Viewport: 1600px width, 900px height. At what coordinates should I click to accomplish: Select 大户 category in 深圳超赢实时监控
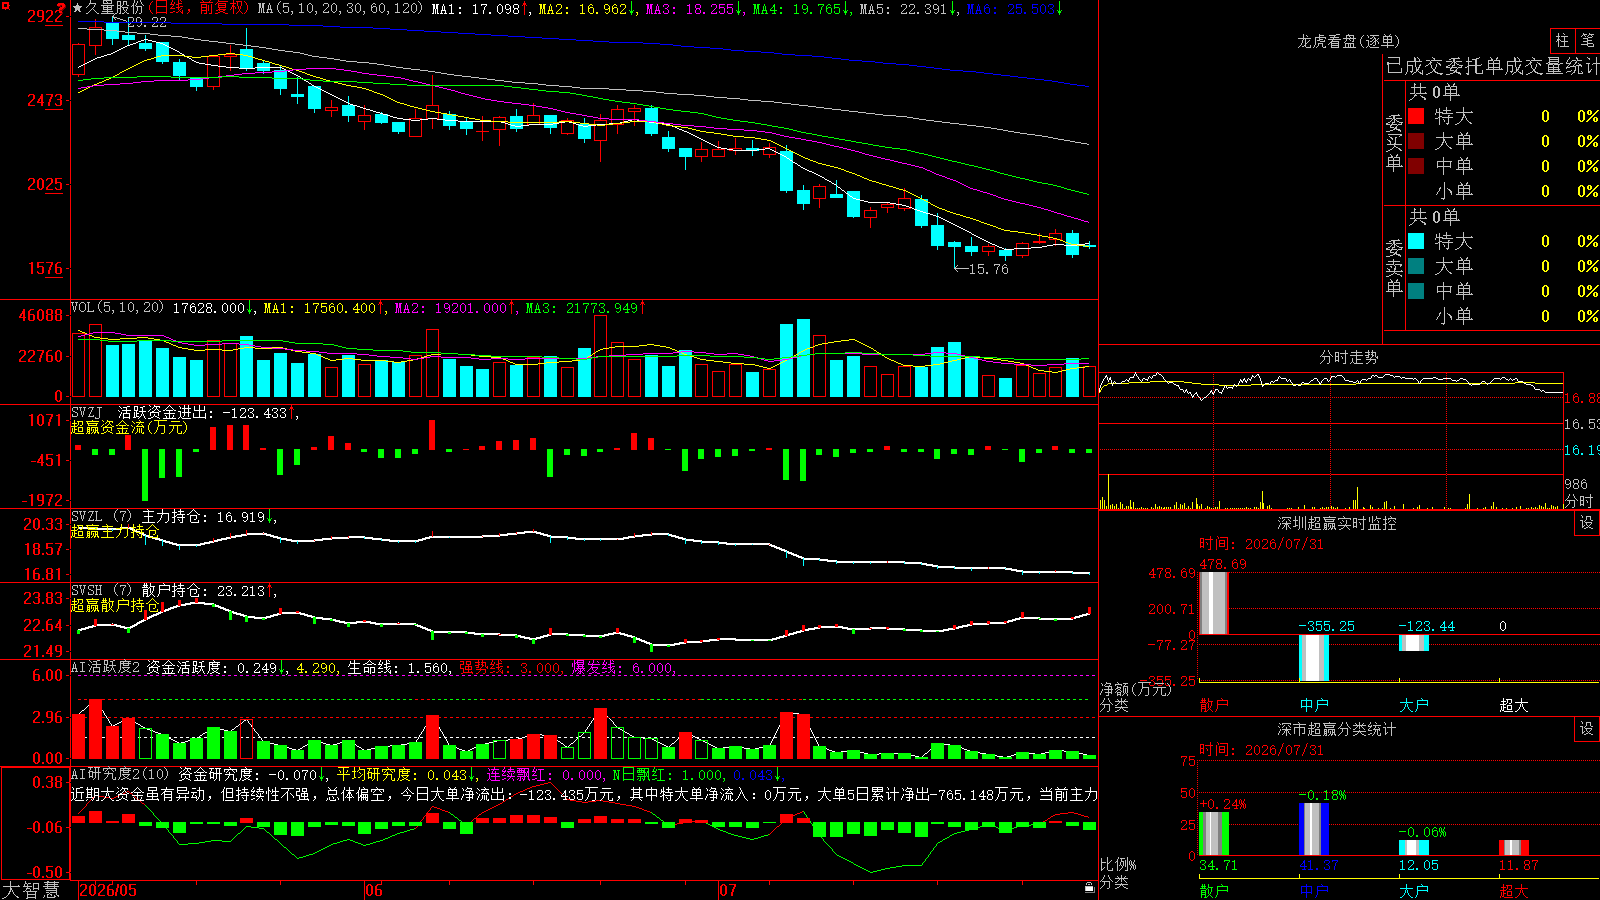[1414, 705]
